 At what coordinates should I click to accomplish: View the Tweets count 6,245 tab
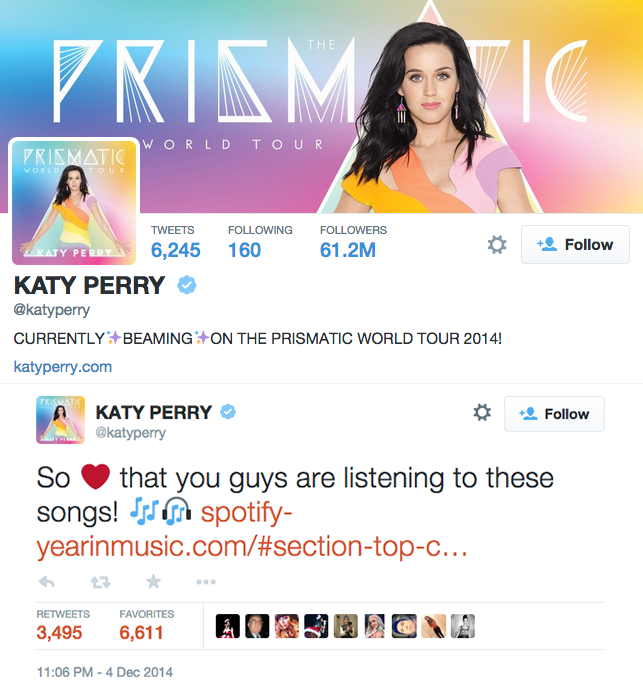click(175, 242)
